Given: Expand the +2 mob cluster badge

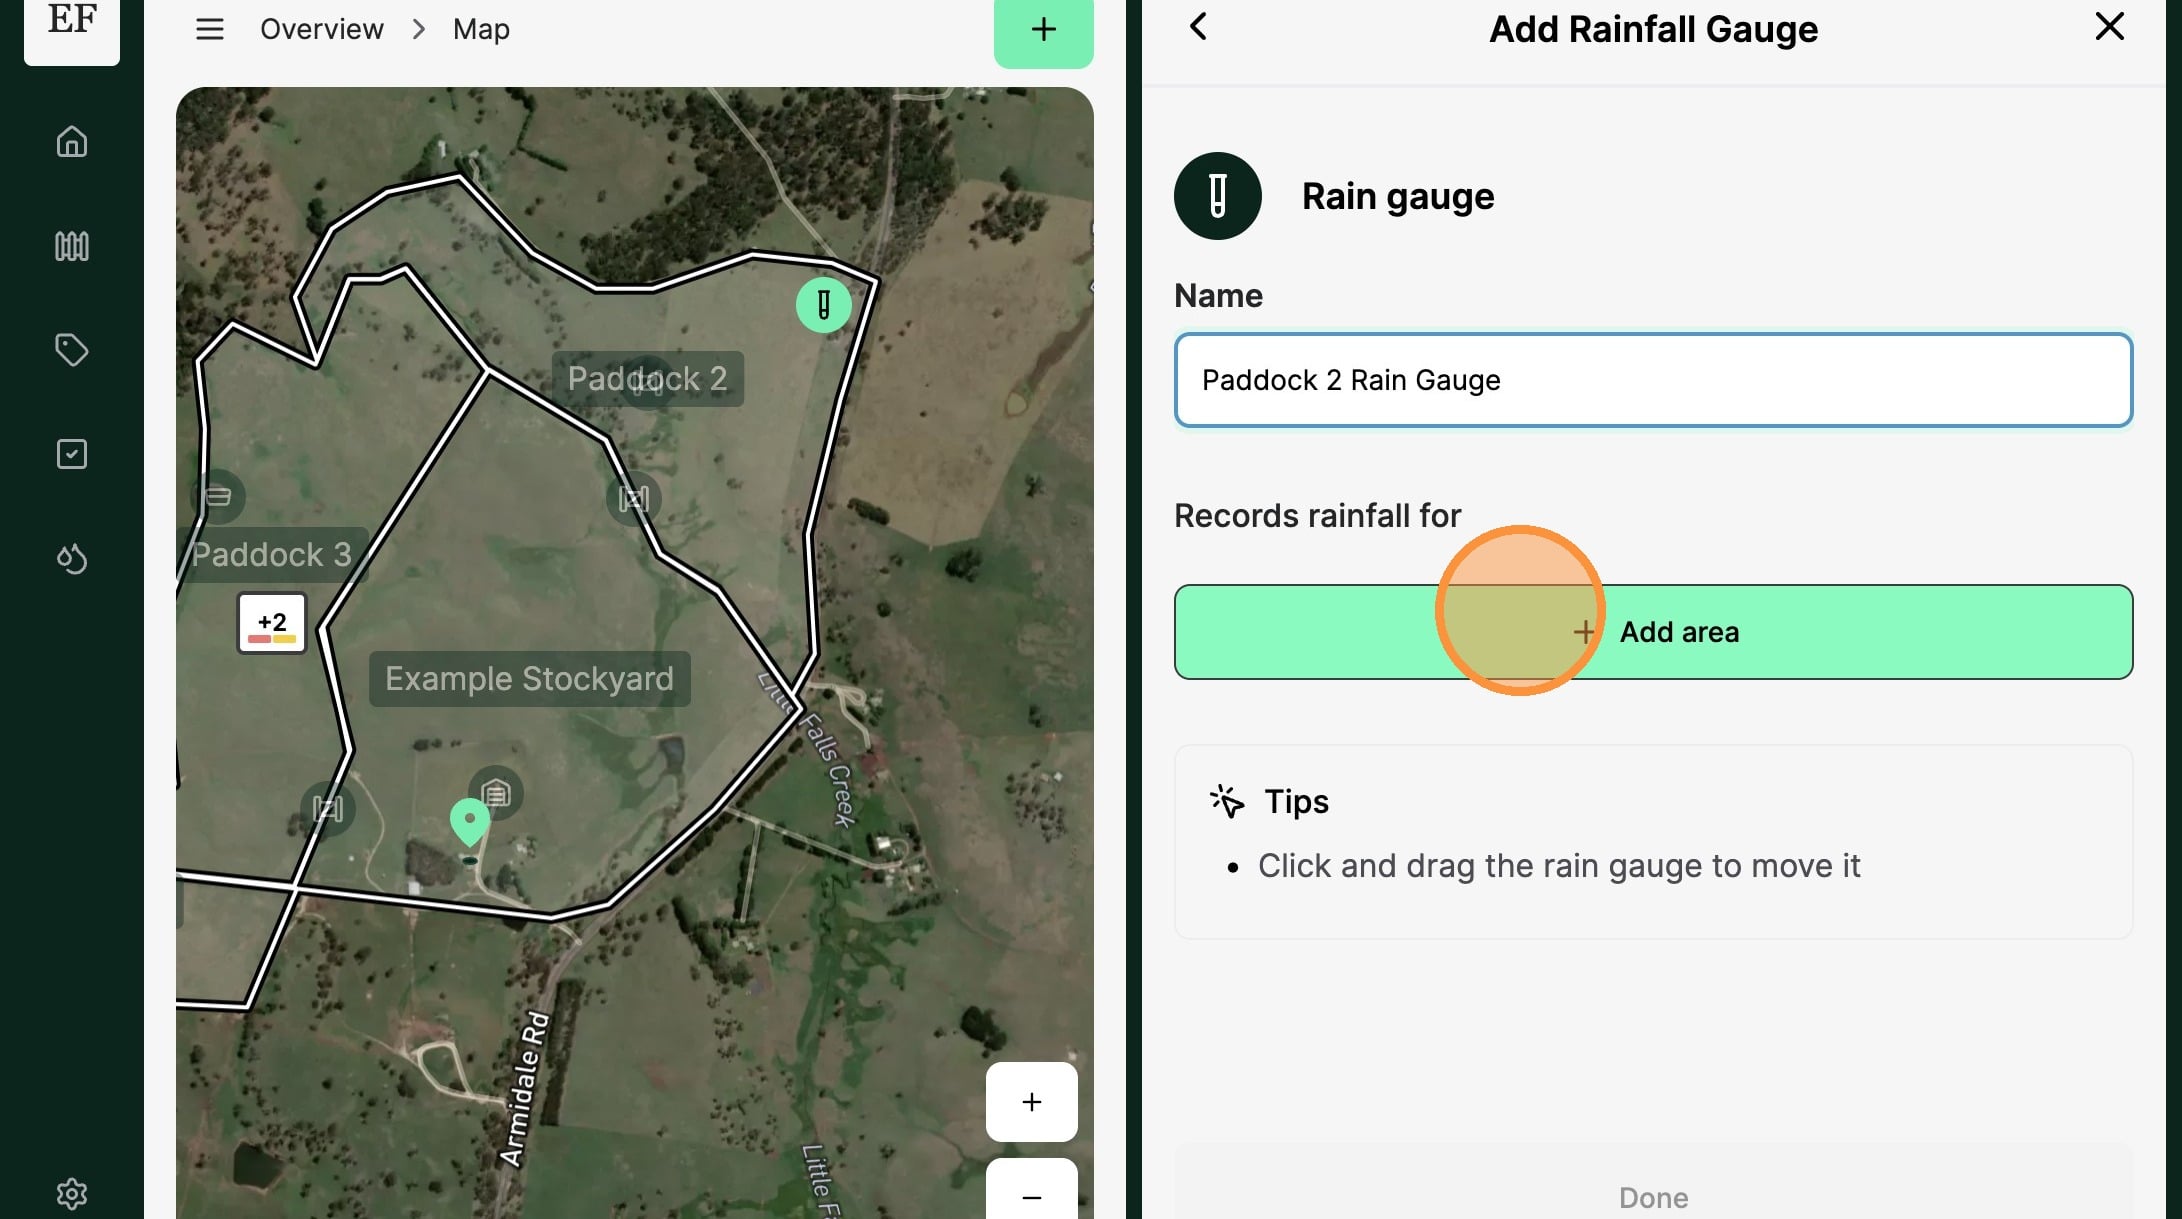Looking at the screenshot, I should click(272, 623).
